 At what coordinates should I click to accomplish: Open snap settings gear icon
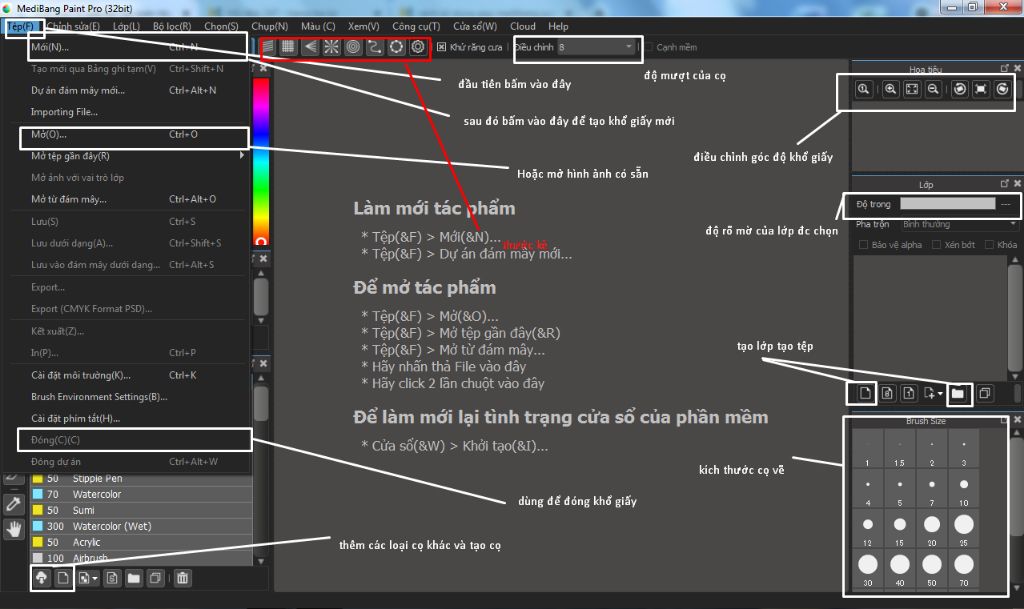pyautogui.click(x=418, y=47)
